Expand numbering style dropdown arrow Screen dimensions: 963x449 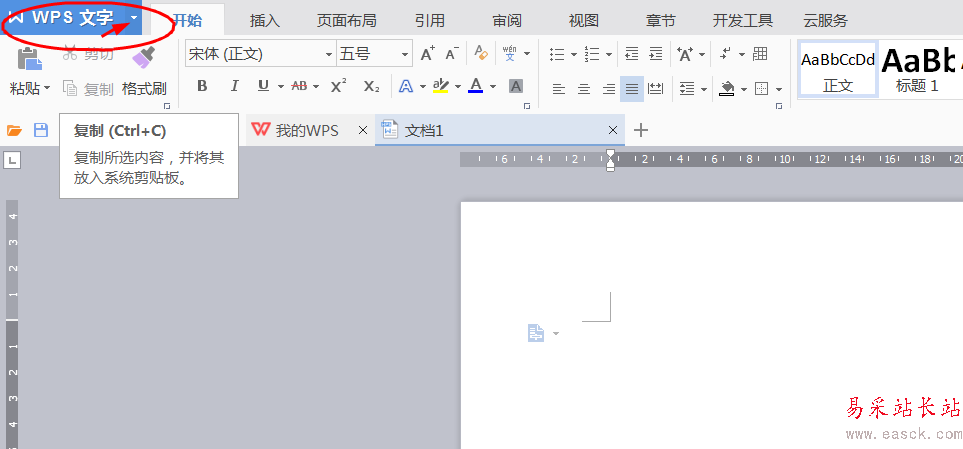pos(609,55)
